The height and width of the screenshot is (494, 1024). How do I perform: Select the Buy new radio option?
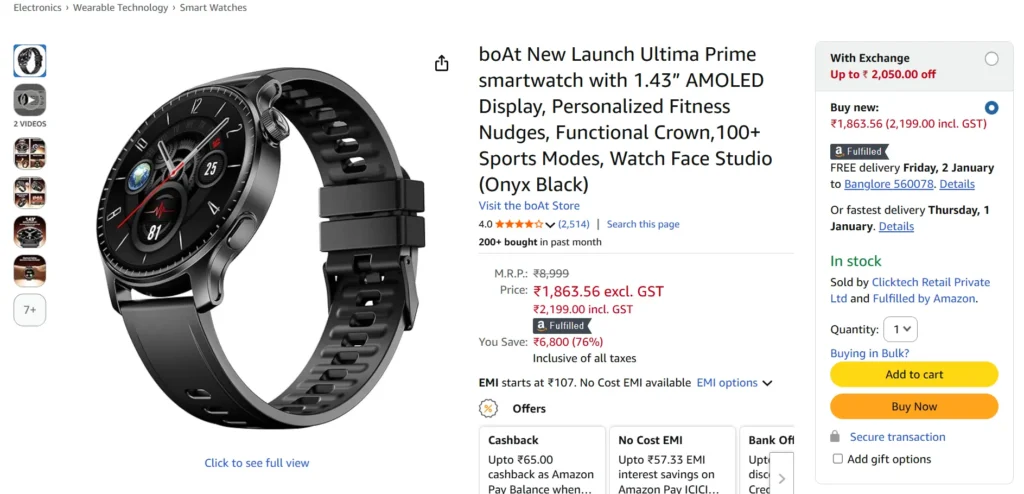click(991, 108)
